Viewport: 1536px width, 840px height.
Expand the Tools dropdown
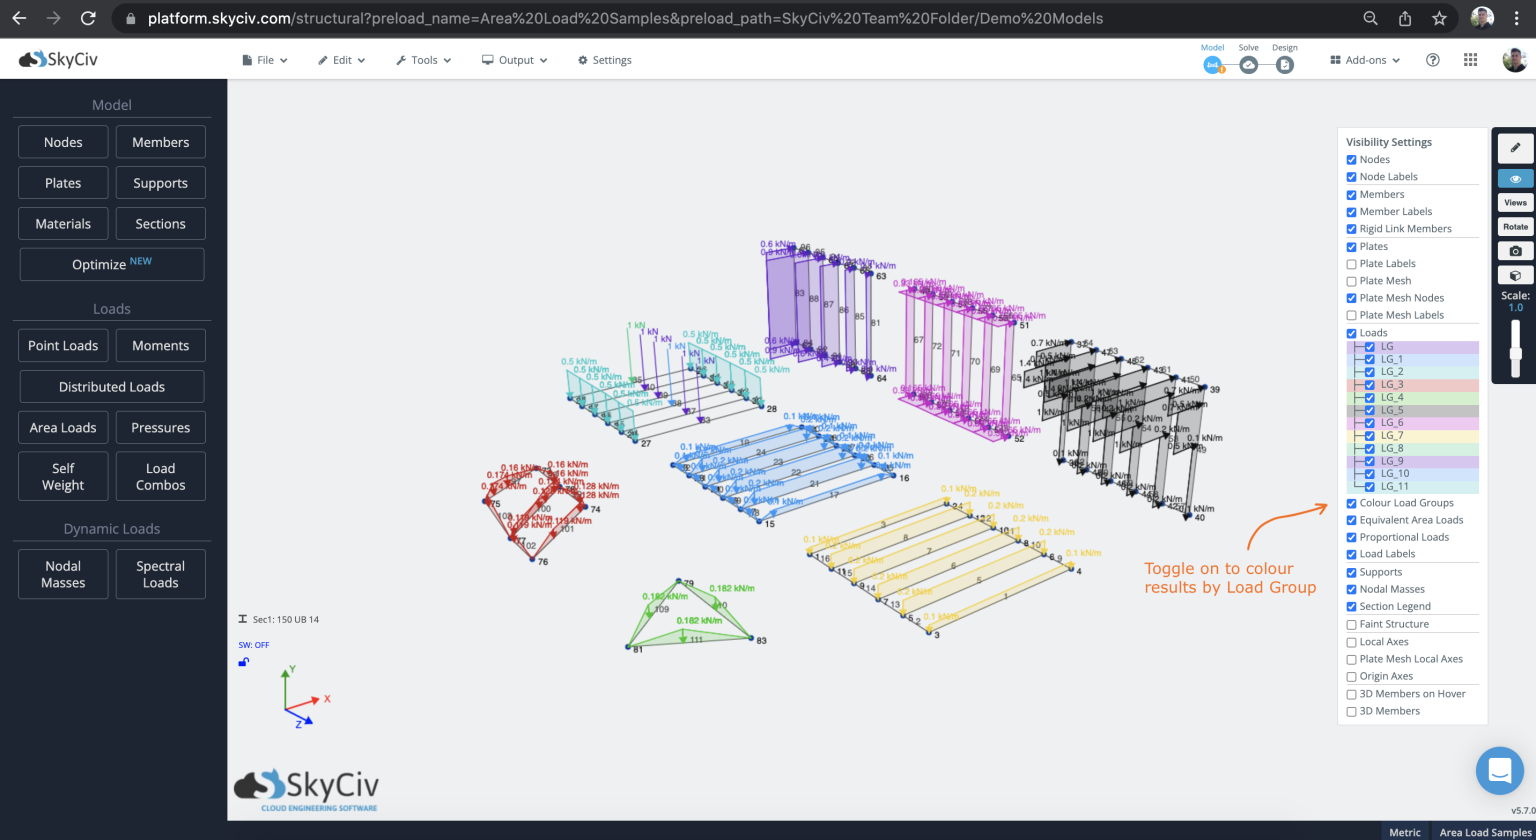[x=422, y=59]
